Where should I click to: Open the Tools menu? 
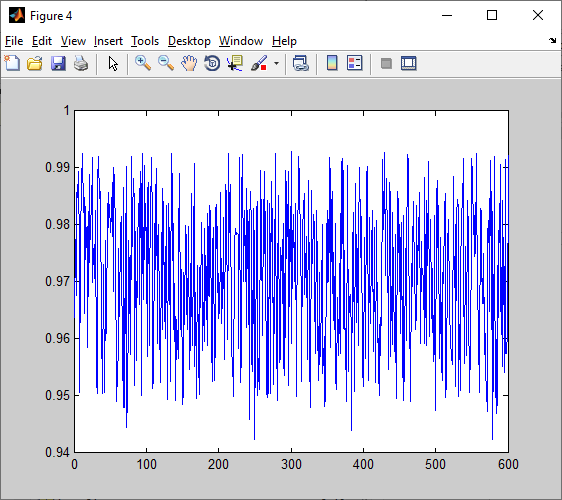[x=145, y=41]
